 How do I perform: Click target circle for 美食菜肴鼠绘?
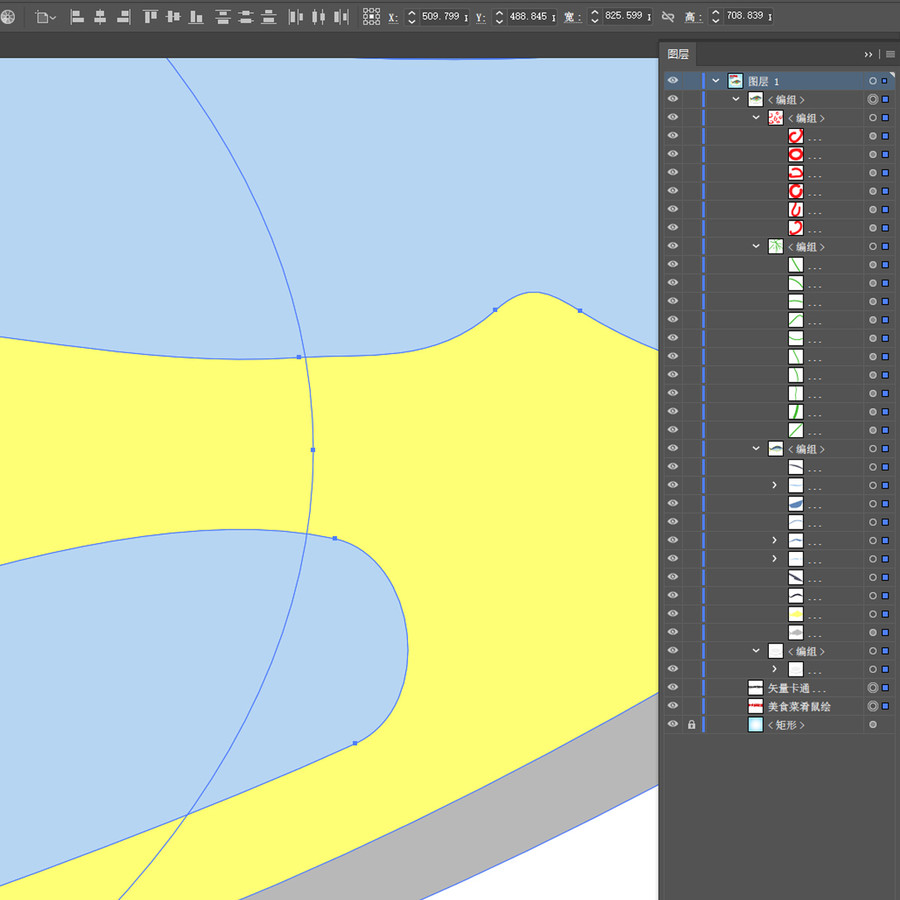[872, 706]
